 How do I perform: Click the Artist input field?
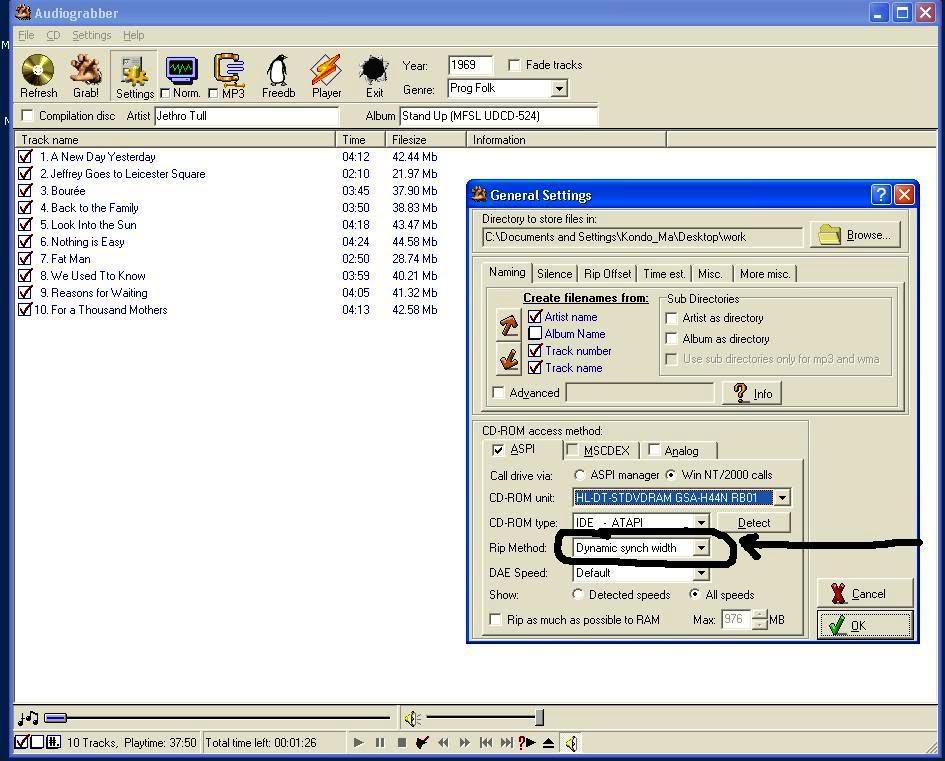point(246,116)
